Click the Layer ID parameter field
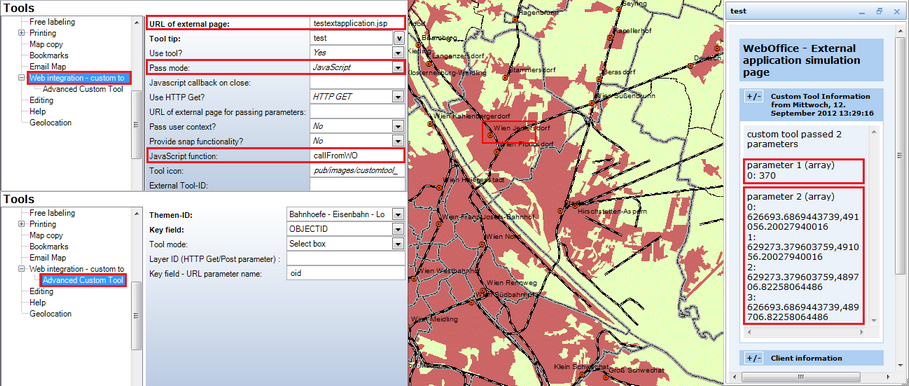 click(346, 258)
